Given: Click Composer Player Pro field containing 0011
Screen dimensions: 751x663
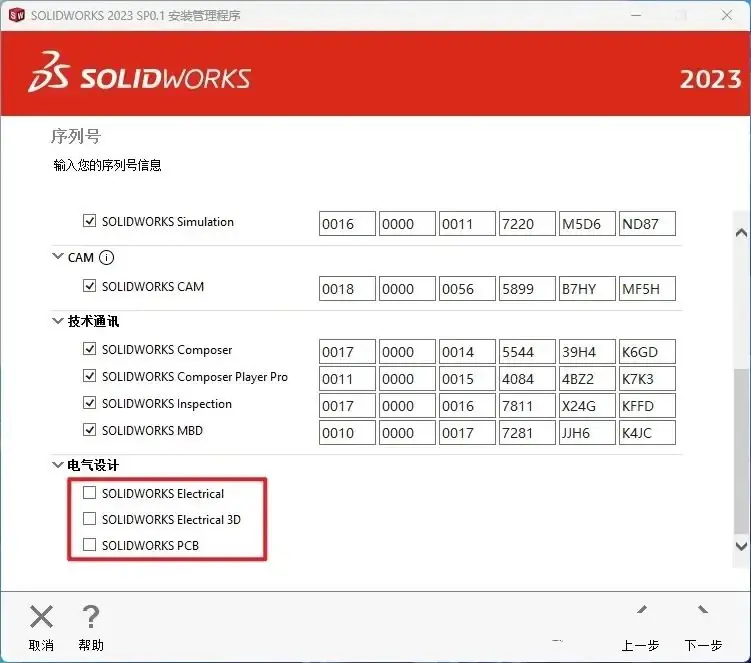Looking at the screenshot, I should [x=347, y=379].
